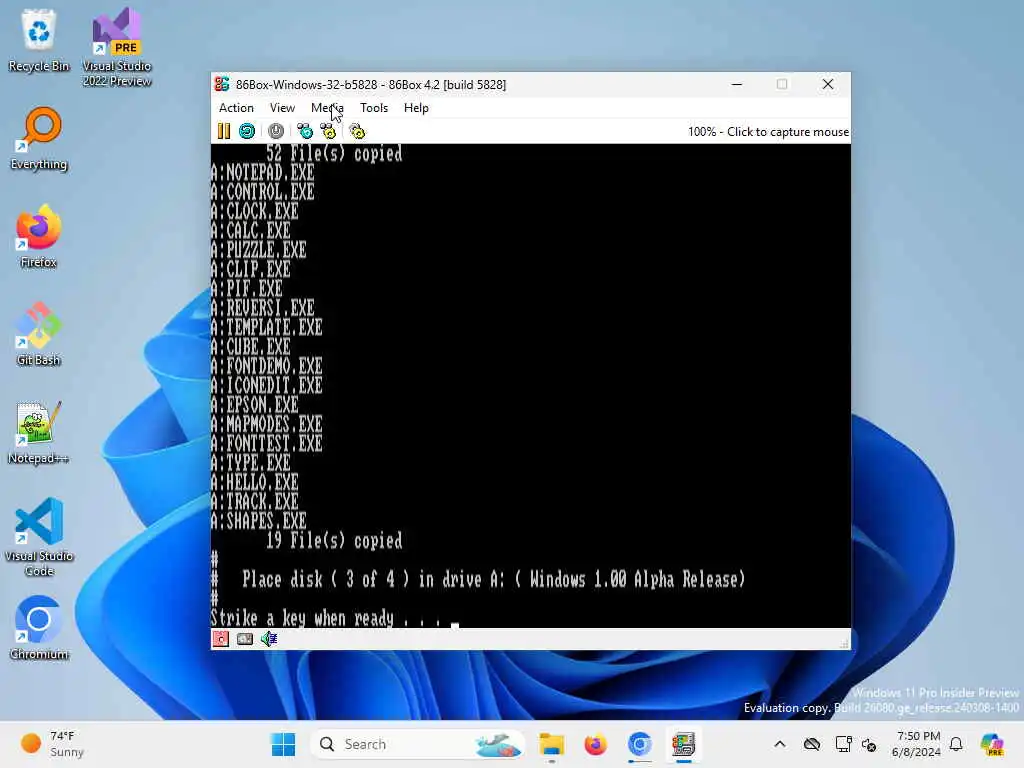
Task: Open the Tools menu
Action: point(374,108)
